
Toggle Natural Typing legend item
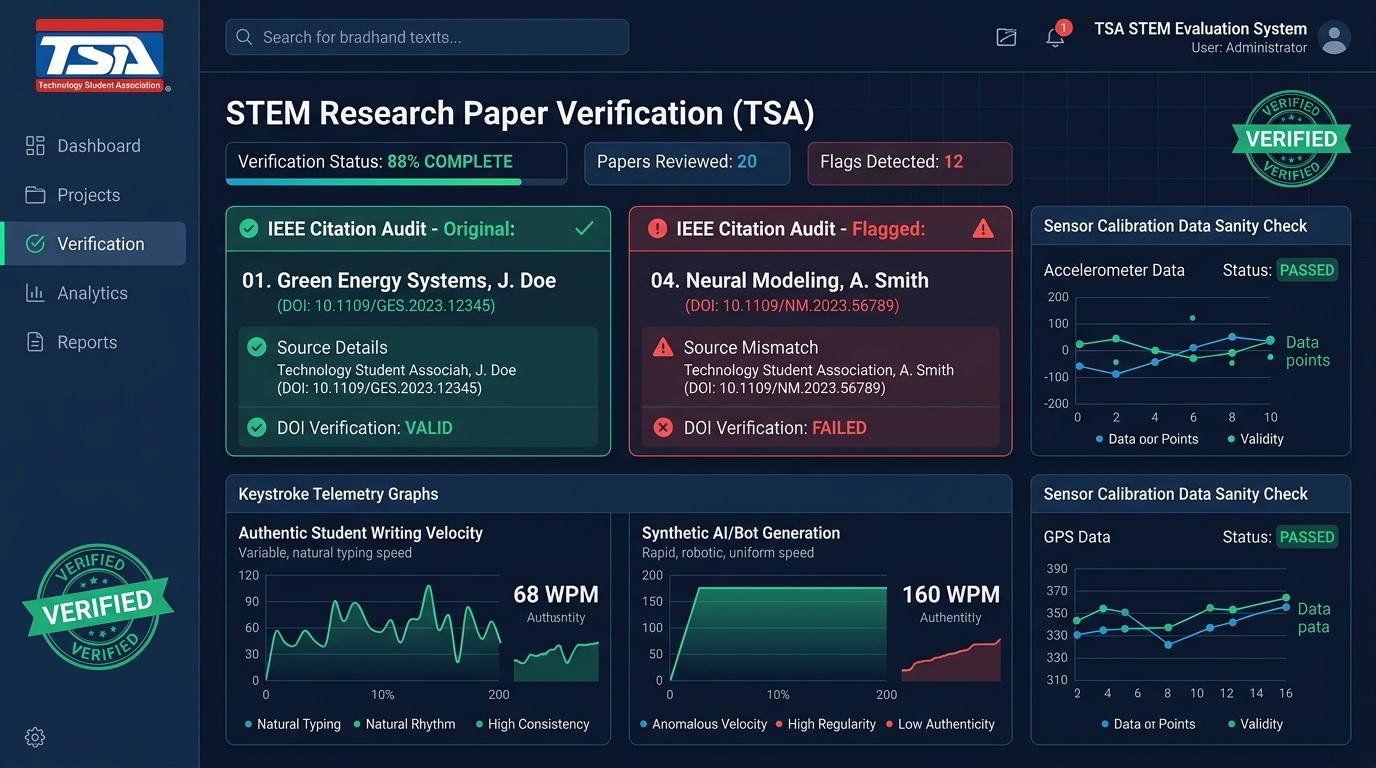click(x=292, y=724)
